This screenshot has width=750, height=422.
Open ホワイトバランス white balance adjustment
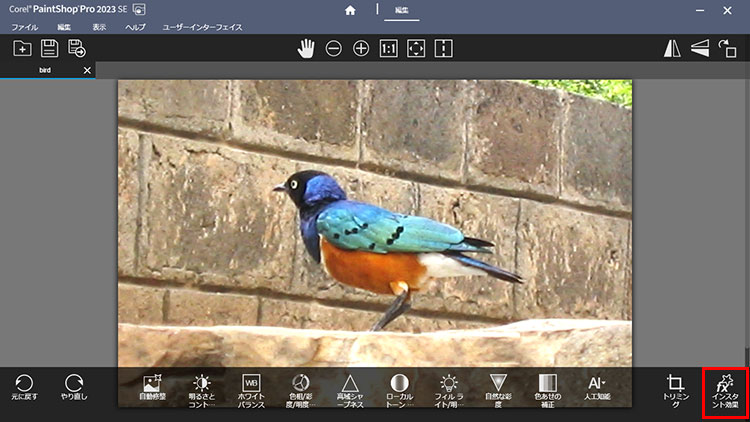point(252,388)
